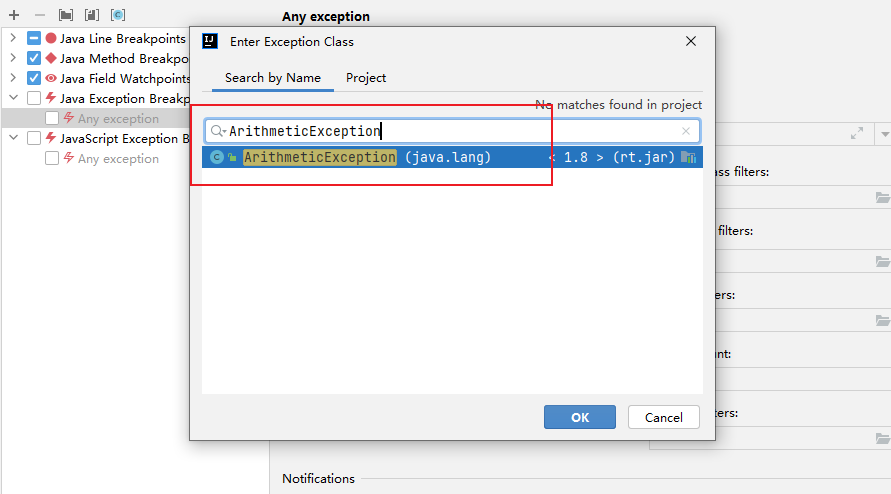Click the expand panel arrows icon
Image resolution: width=891 pixels, height=494 pixels.
point(857,133)
